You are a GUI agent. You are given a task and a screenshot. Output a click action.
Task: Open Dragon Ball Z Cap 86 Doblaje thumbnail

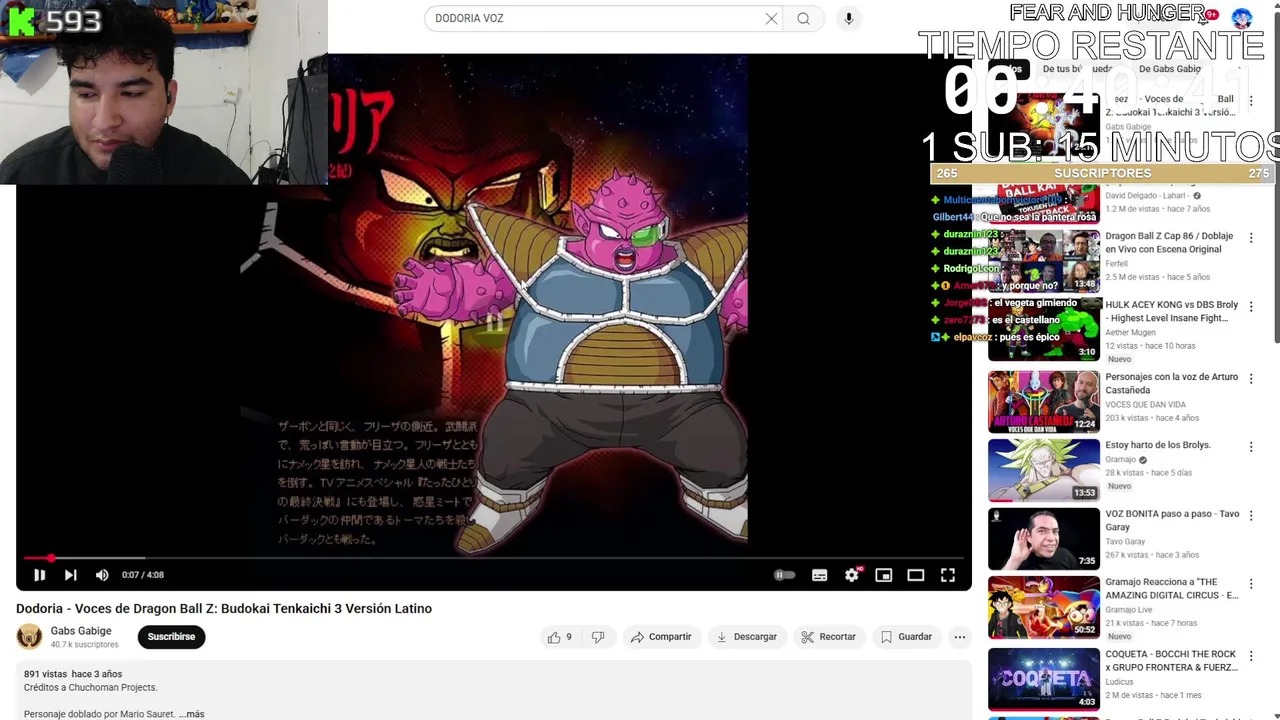point(1044,261)
